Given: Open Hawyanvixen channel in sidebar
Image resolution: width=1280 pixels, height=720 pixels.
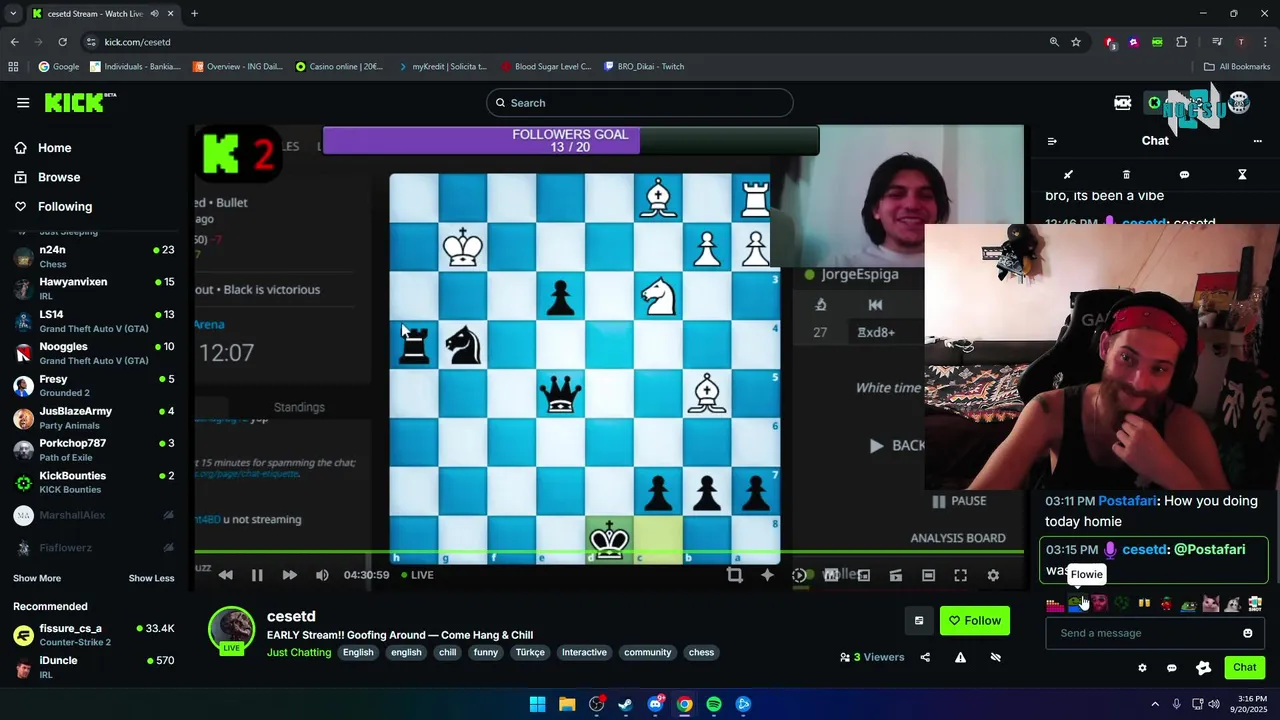Looking at the screenshot, I should pos(94,288).
